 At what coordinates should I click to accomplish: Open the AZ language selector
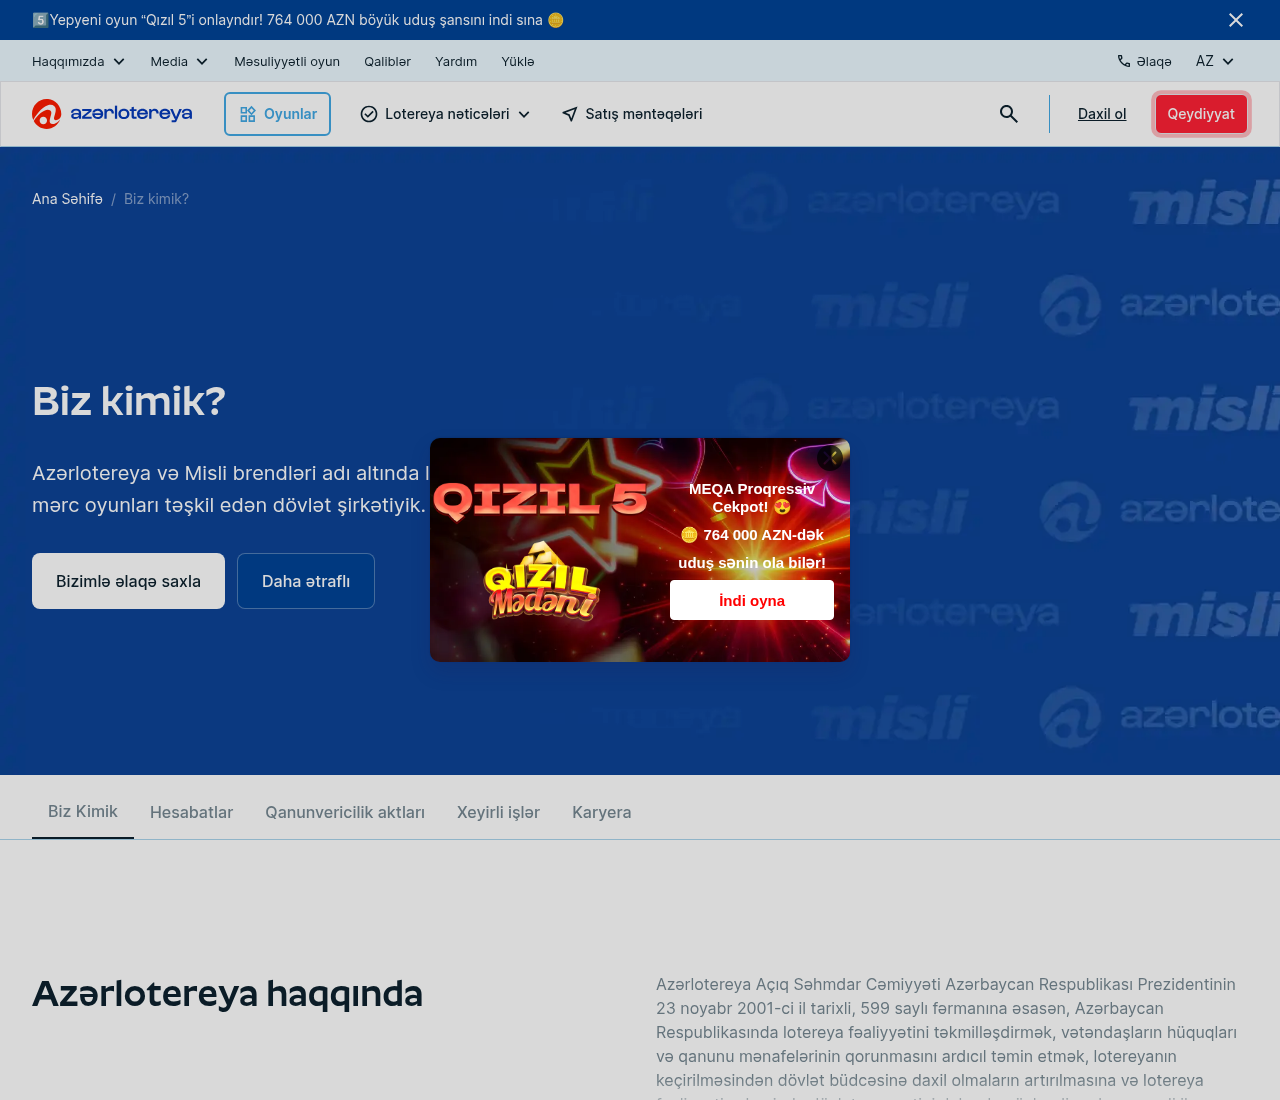[1215, 61]
